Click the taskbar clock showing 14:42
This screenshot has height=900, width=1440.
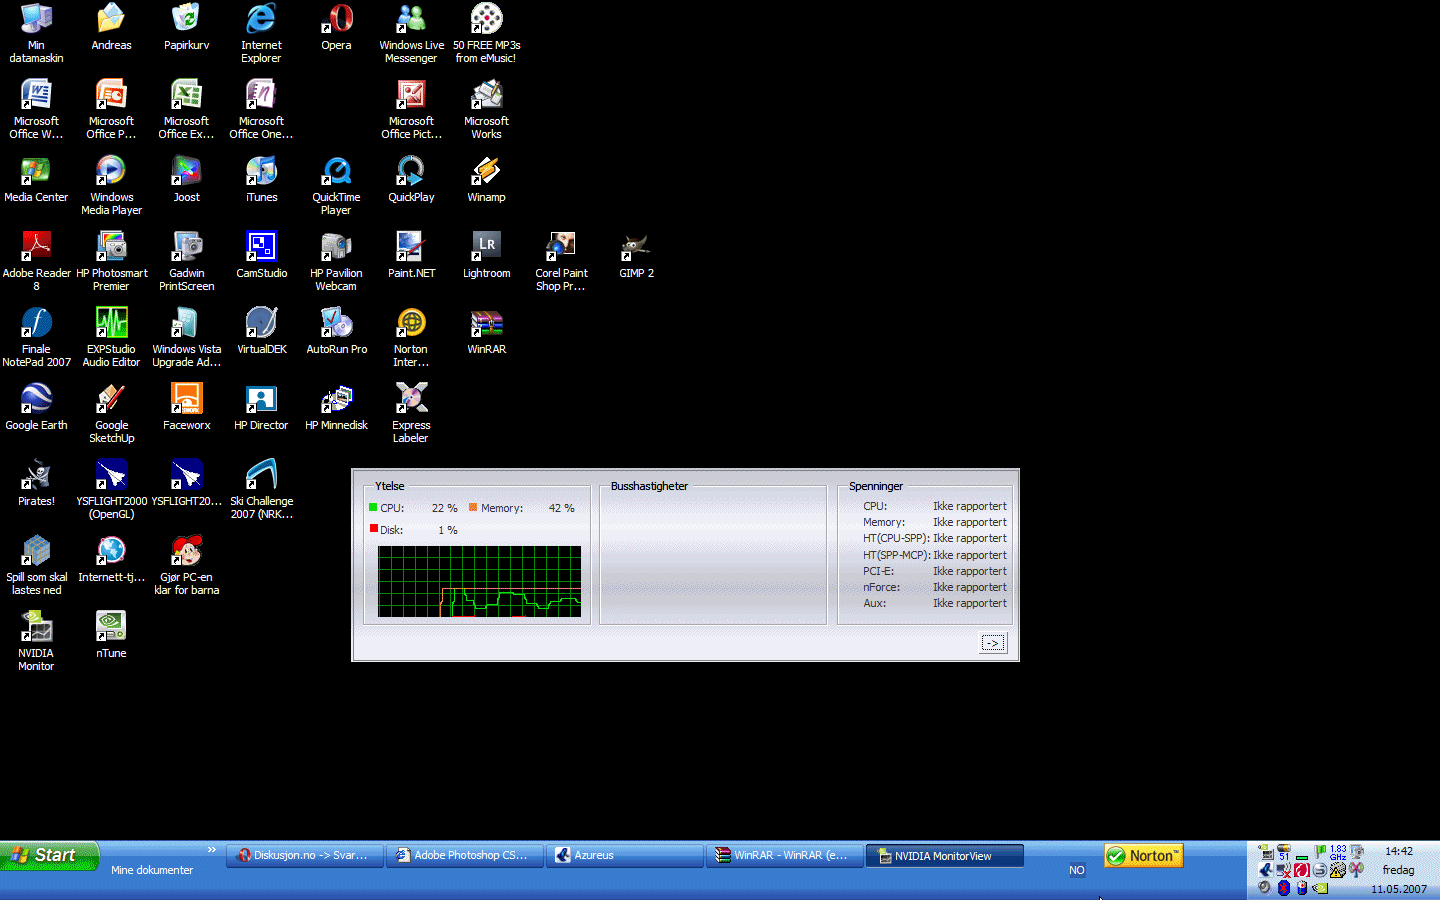(x=1399, y=851)
